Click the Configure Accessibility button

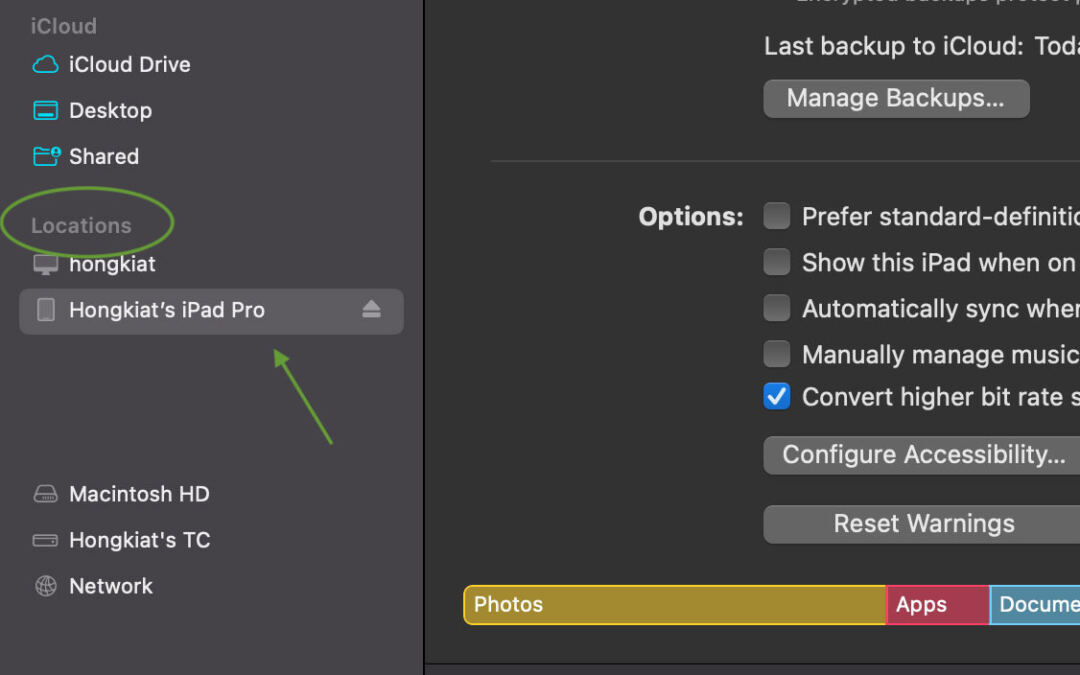tap(922, 455)
